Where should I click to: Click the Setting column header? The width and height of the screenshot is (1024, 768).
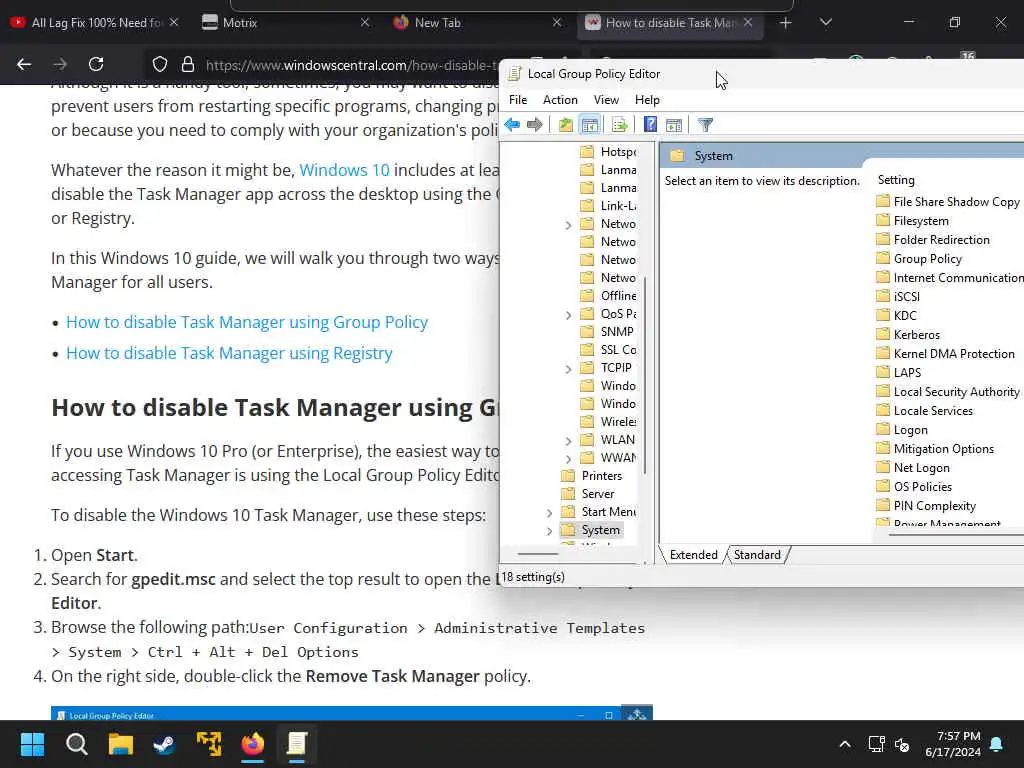(x=896, y=180)
